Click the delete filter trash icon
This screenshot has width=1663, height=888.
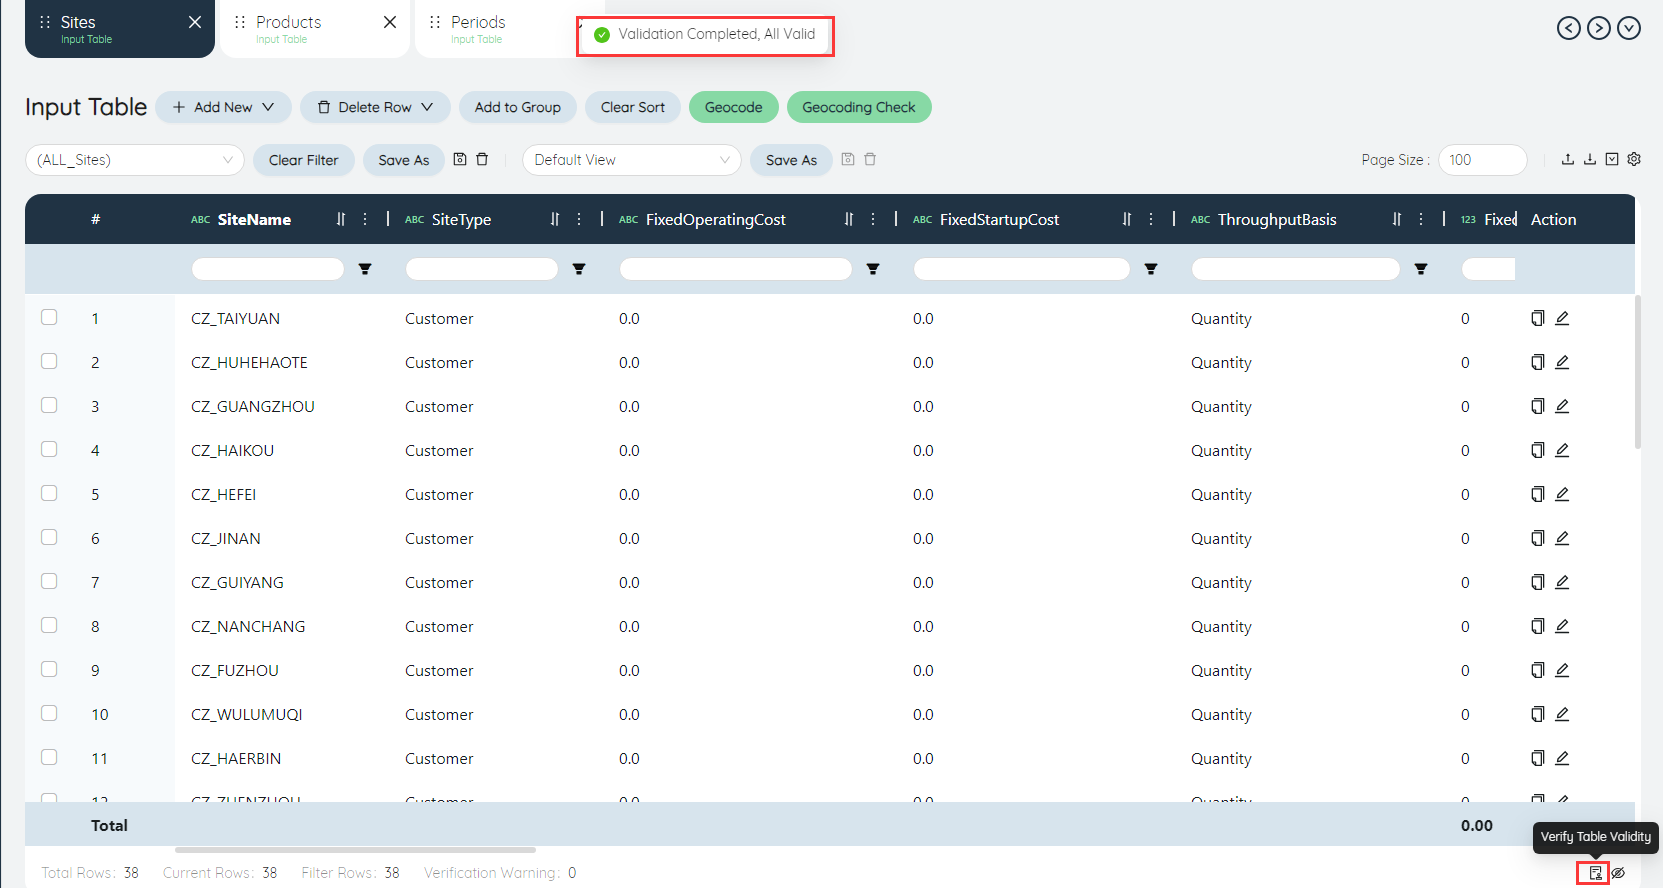pos(482,159)
